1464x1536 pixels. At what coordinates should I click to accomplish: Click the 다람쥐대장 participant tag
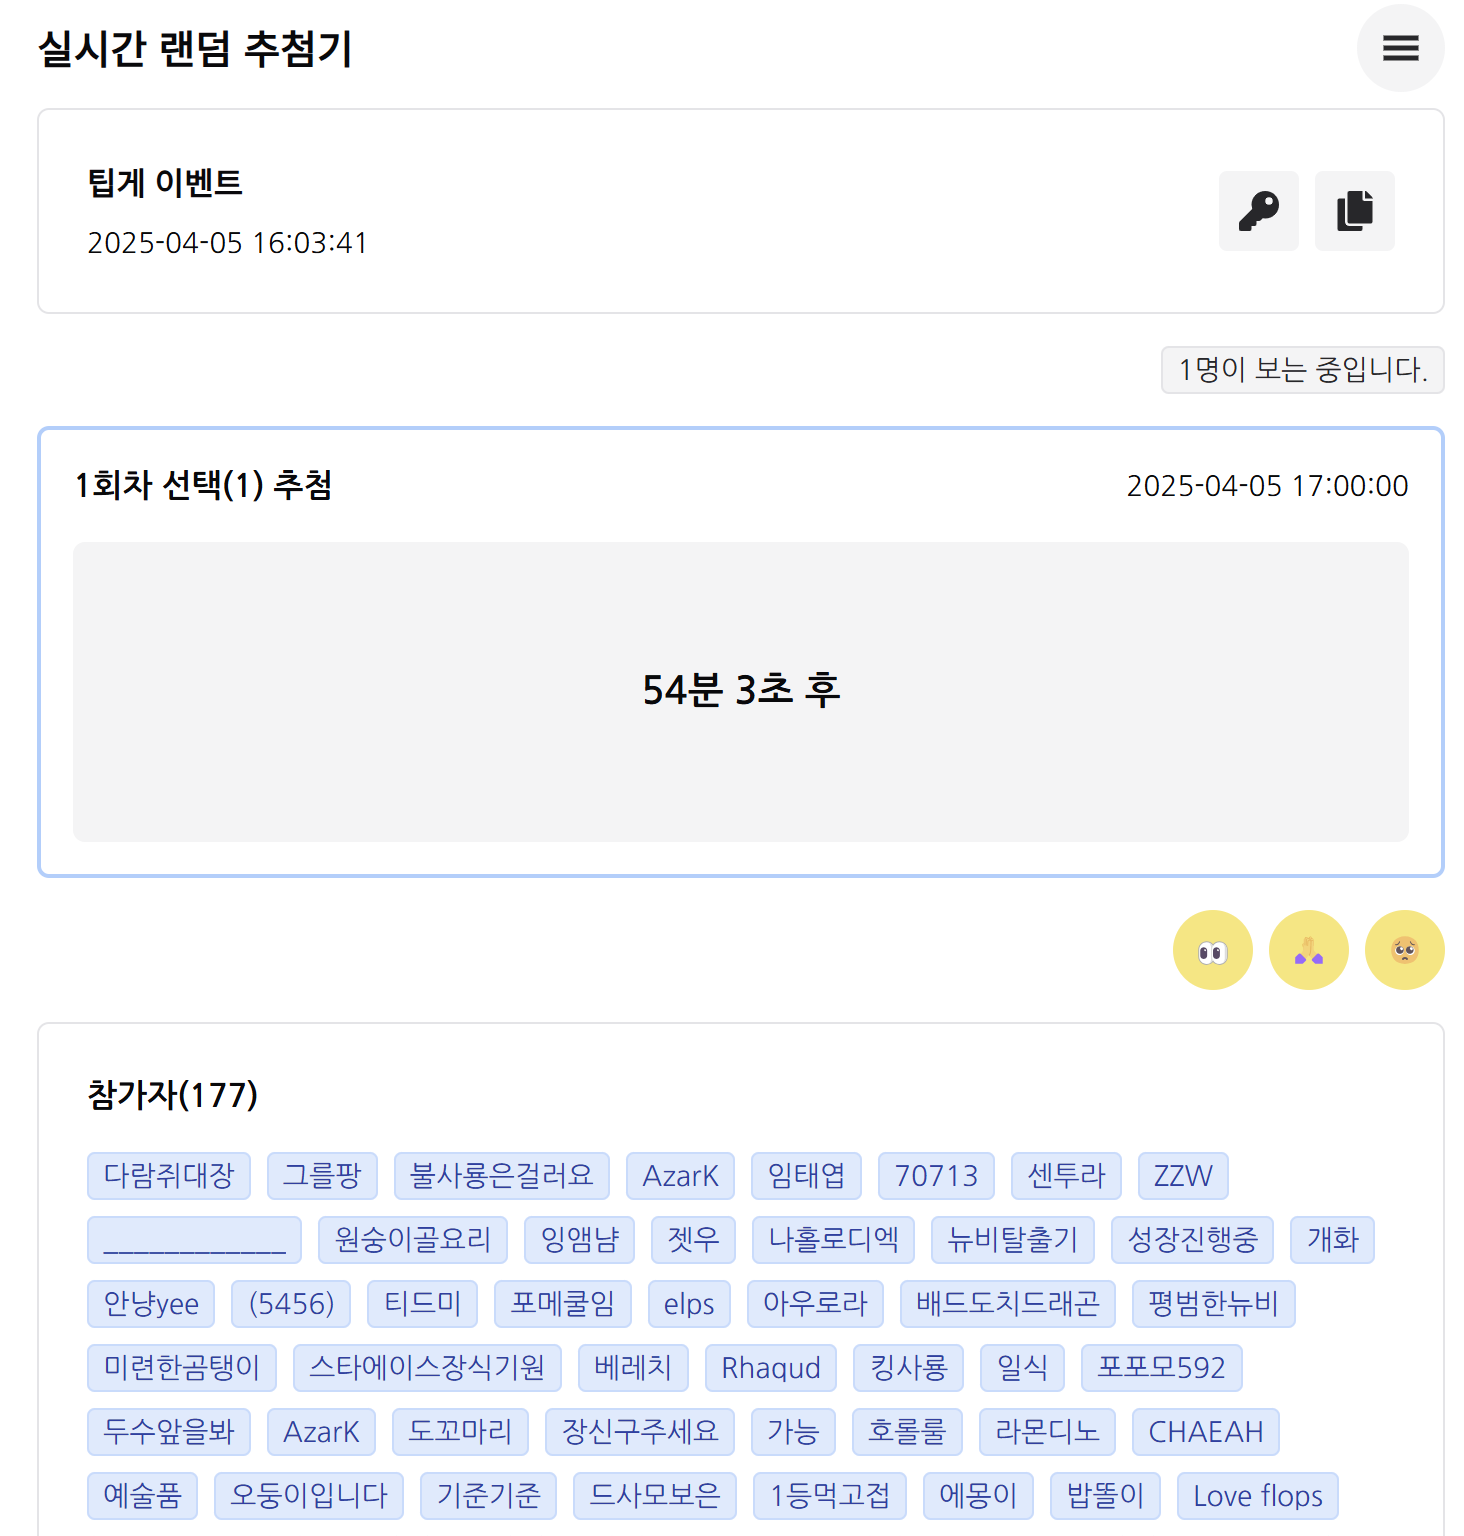(169, 1176)
